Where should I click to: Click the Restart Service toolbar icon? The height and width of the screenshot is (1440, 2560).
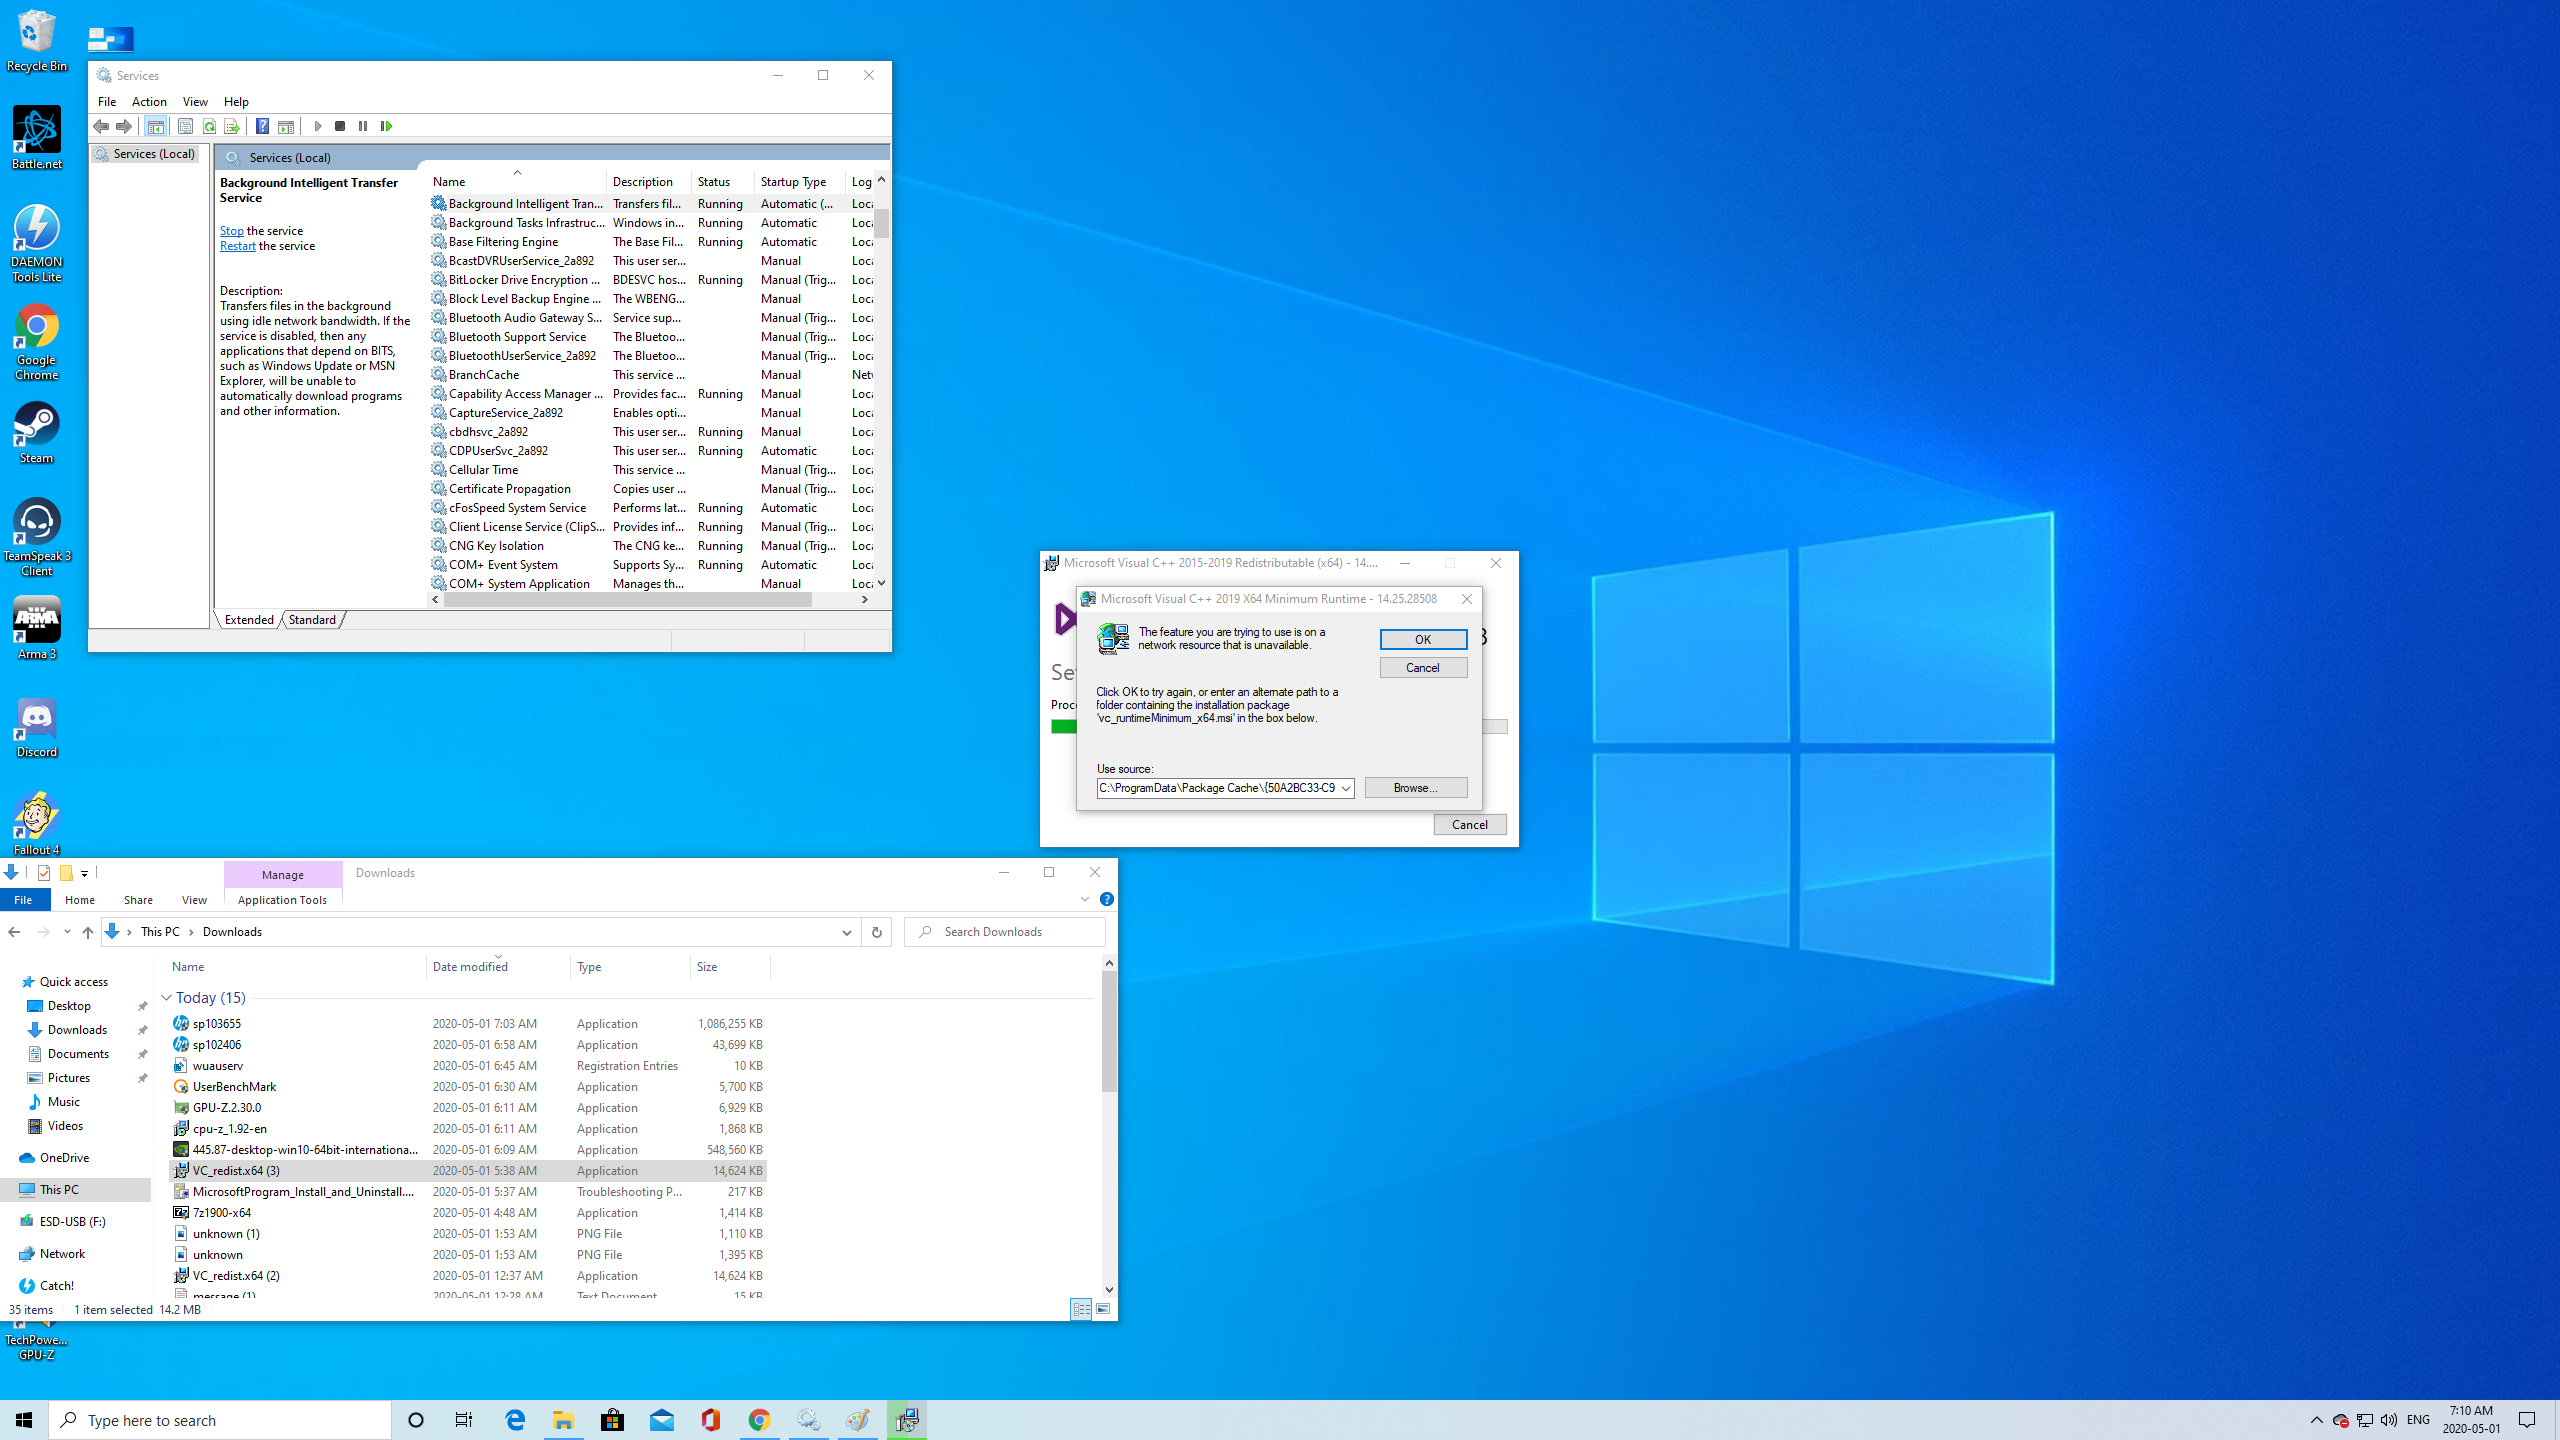[386, 126]
